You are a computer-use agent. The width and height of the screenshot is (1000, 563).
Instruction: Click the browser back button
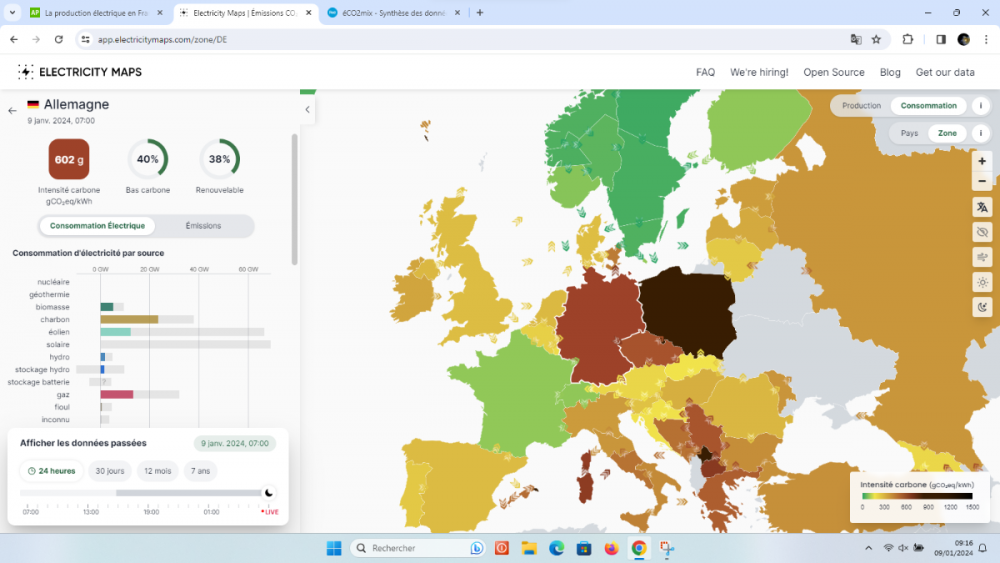[x=14, y=40]
